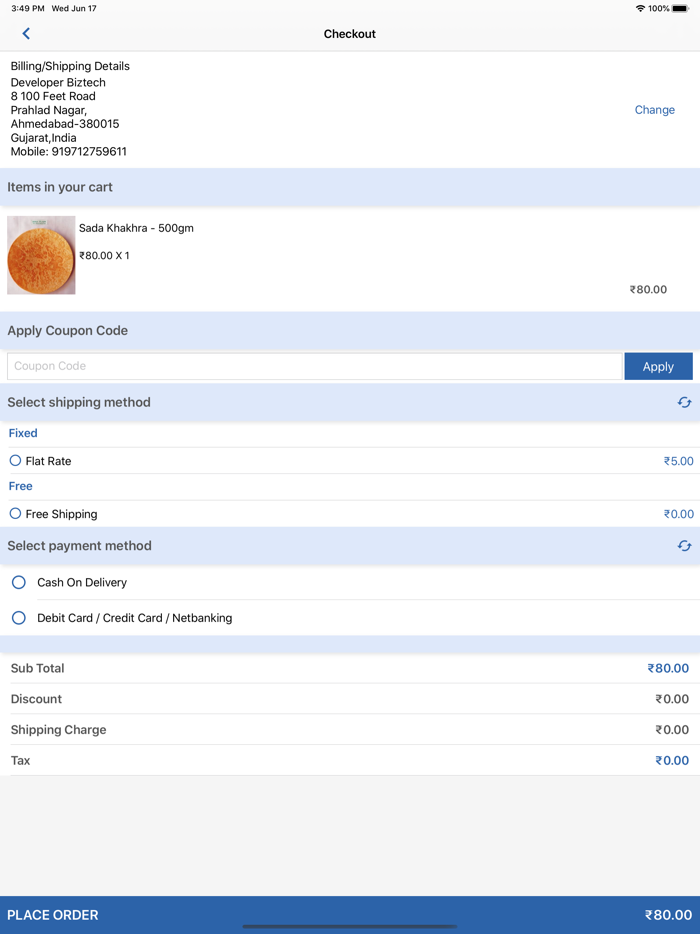700x934 pixels.
Task: Choose Cash On Delivery payment
Action: [x=19, y=582]
